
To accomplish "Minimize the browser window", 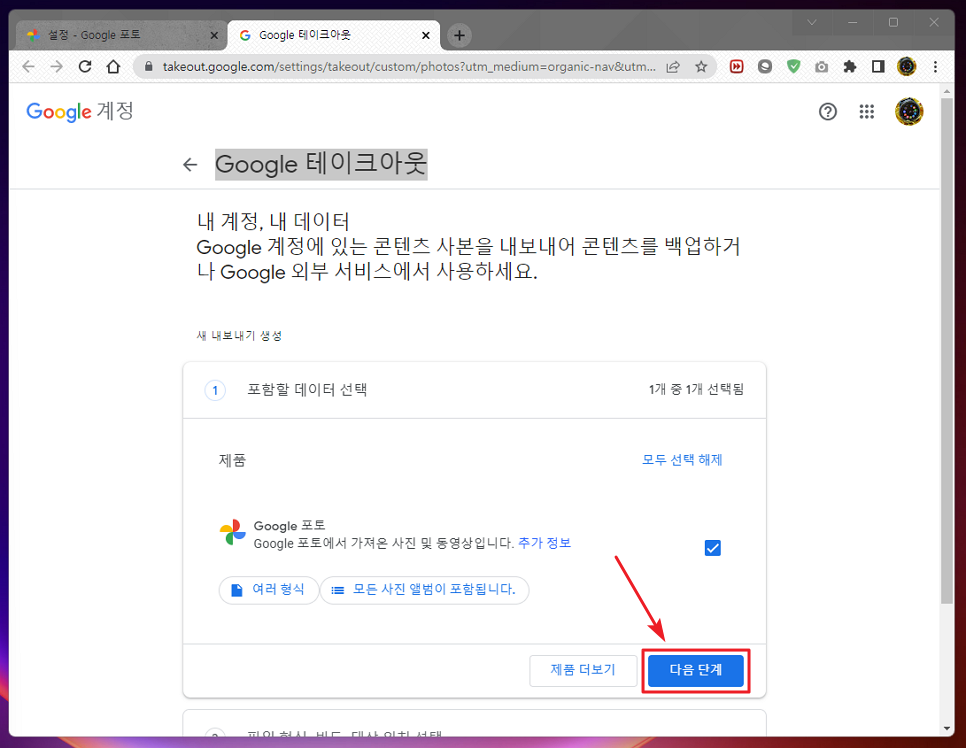I will tap(853, 23).
